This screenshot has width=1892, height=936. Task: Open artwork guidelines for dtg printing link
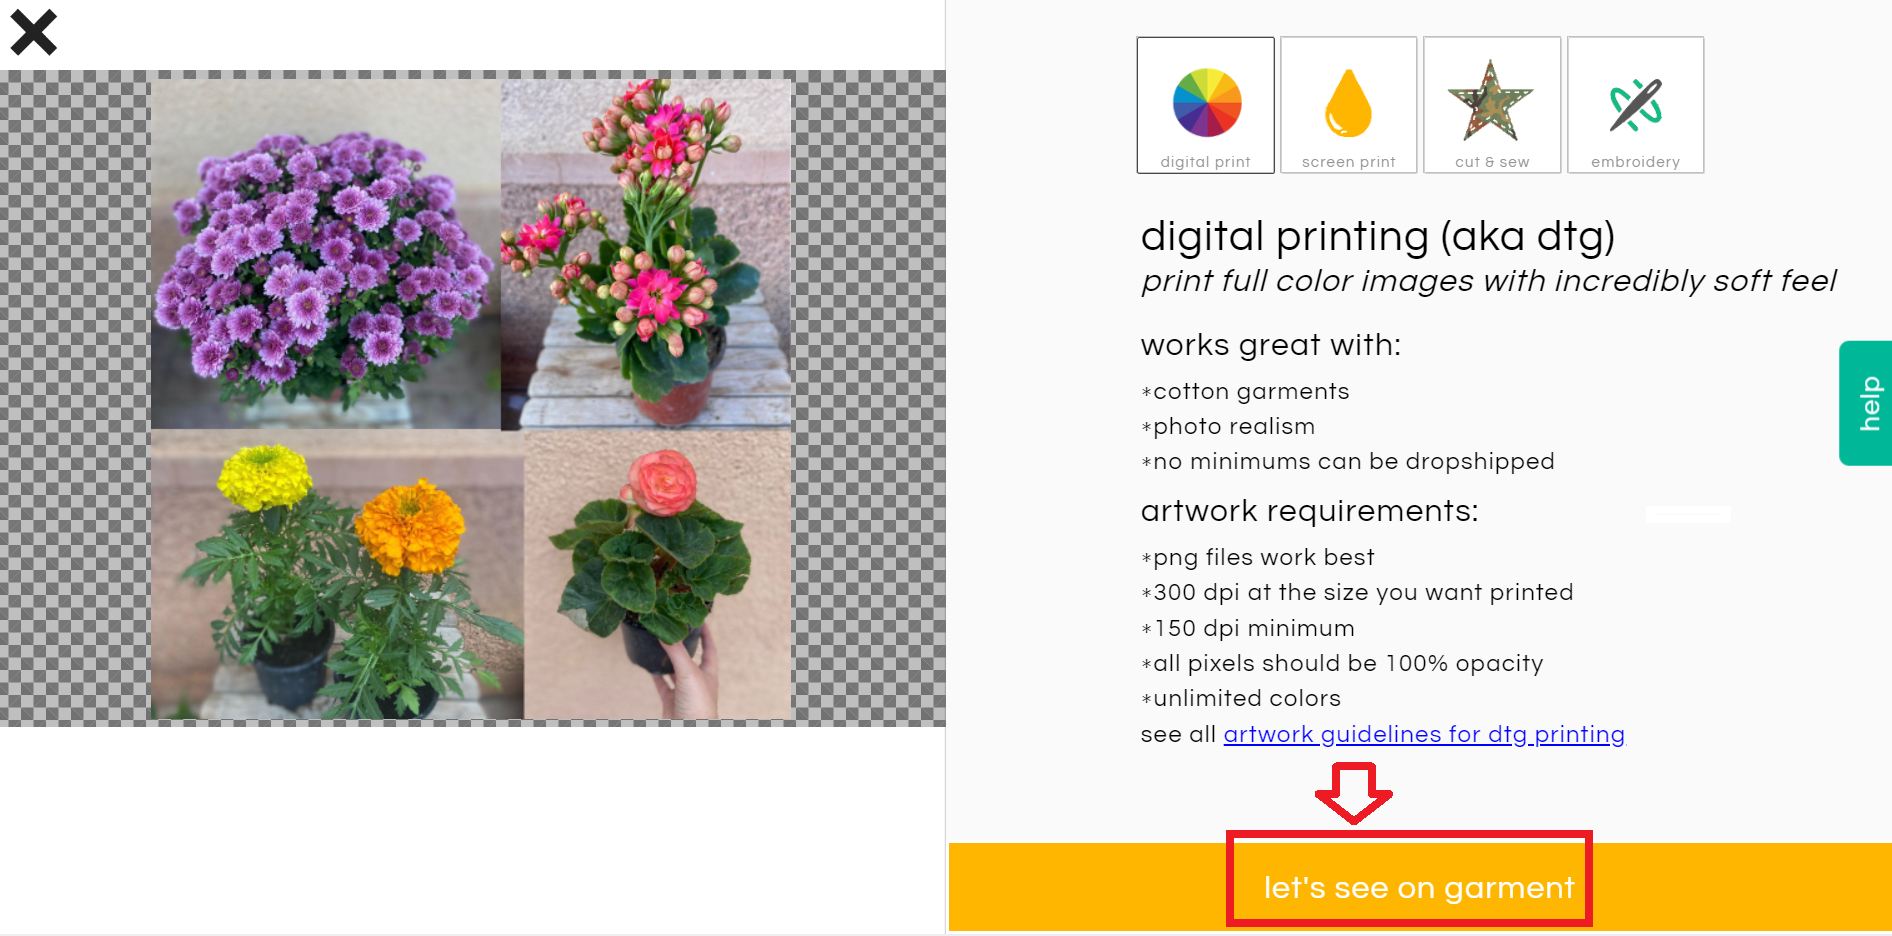[1424, 734]
